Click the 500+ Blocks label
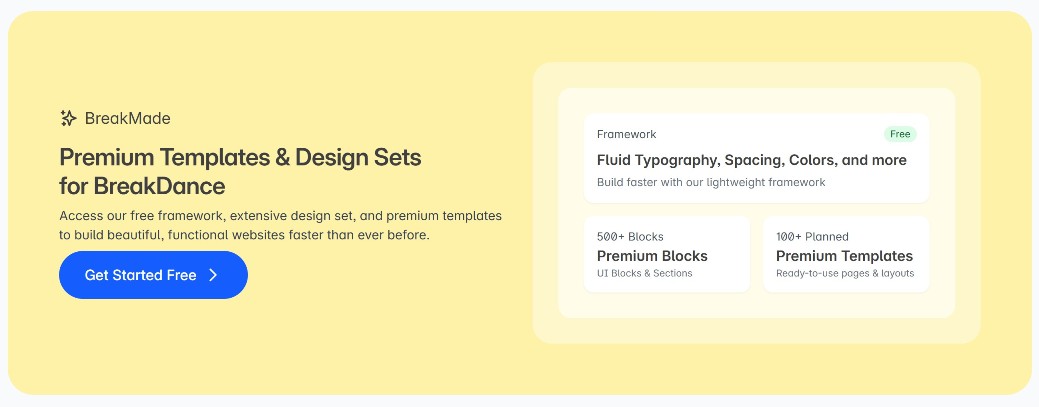1039x407 pixels. tap(630, 237)
